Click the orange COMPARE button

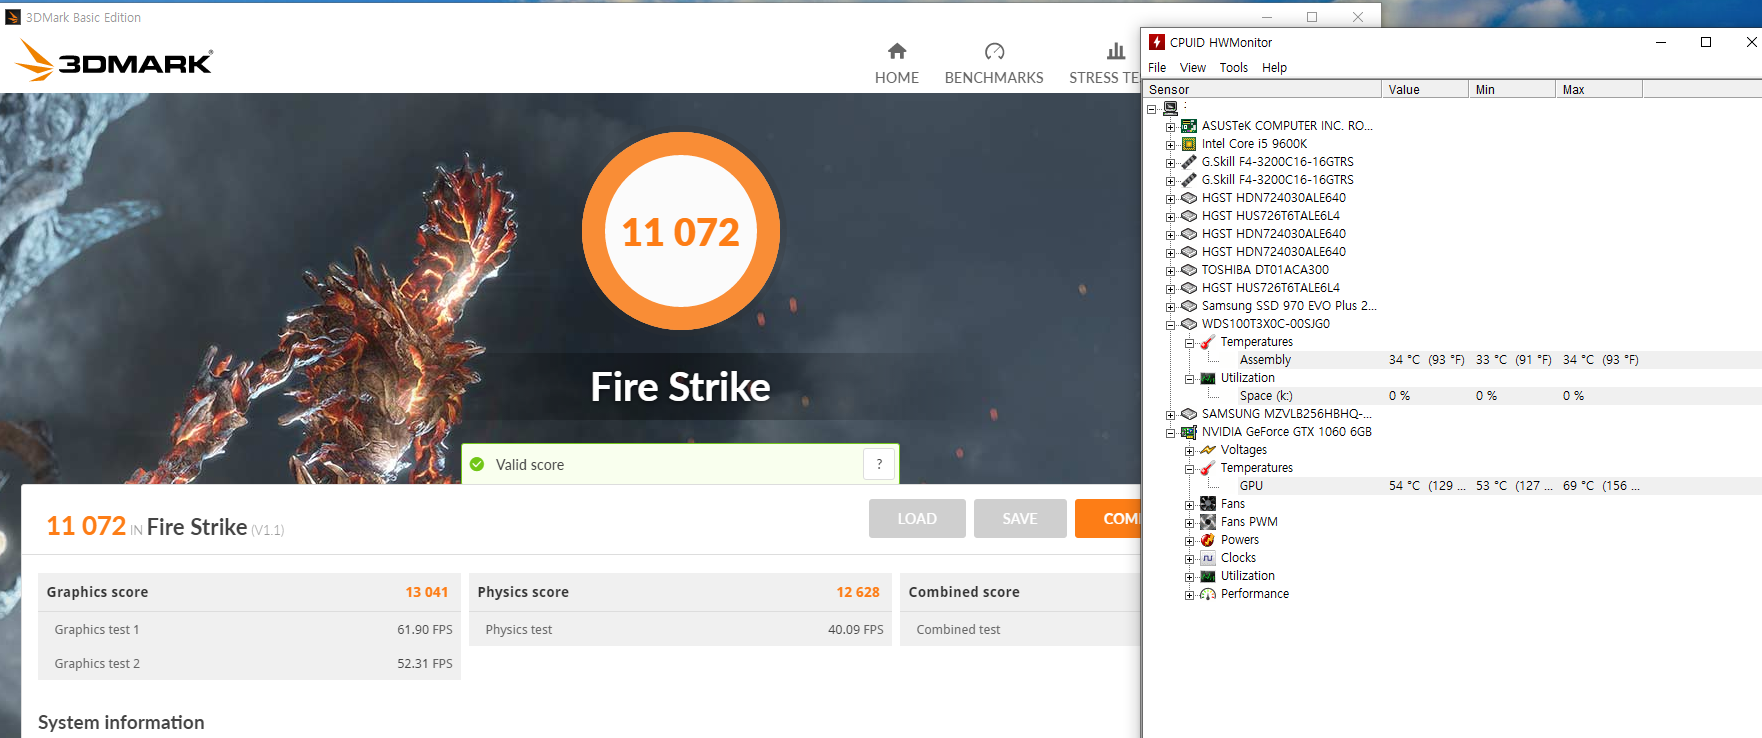tap(1108, 518)
